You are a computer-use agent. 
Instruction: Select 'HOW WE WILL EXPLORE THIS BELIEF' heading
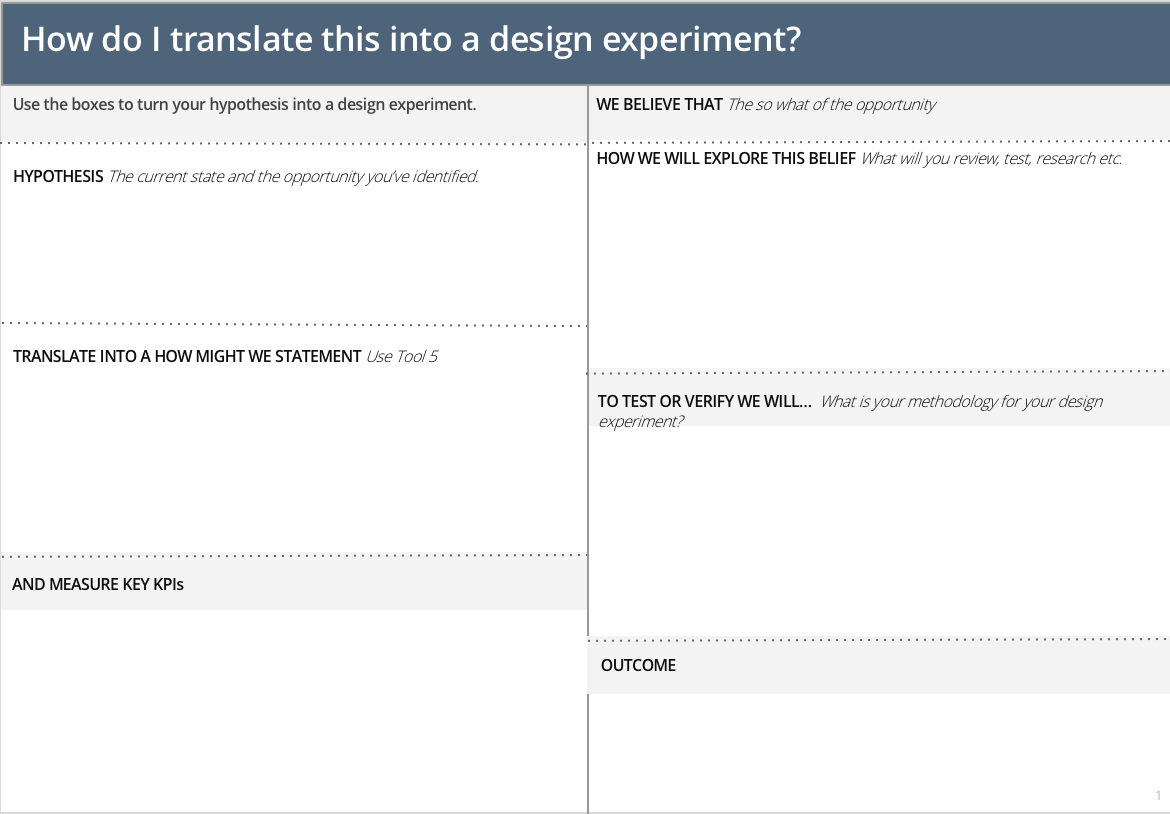(x=726, y=158)
